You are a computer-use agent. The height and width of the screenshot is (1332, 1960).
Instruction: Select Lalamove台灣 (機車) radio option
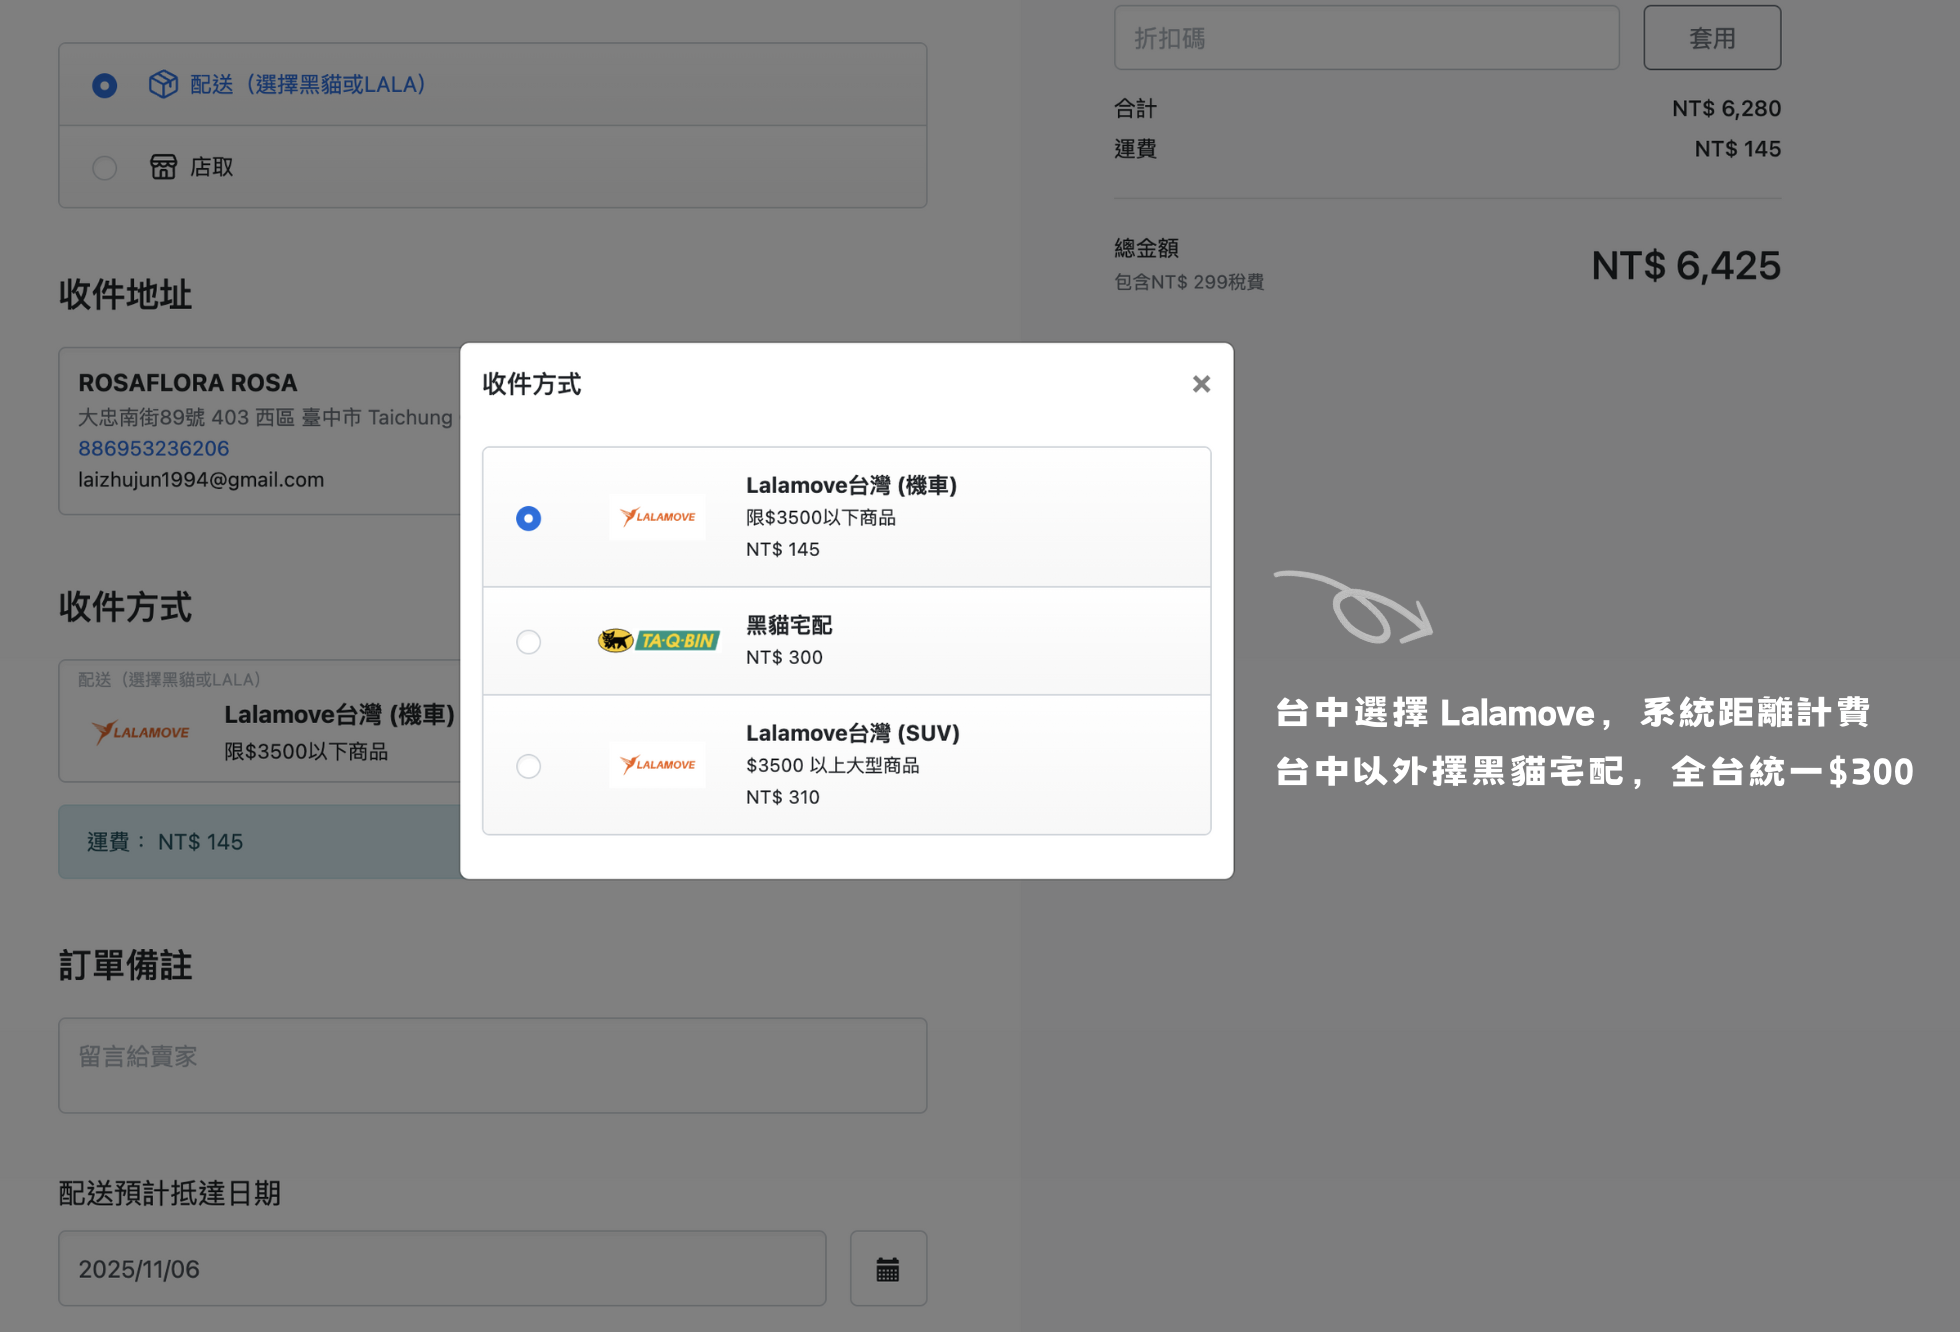[528, 518]
